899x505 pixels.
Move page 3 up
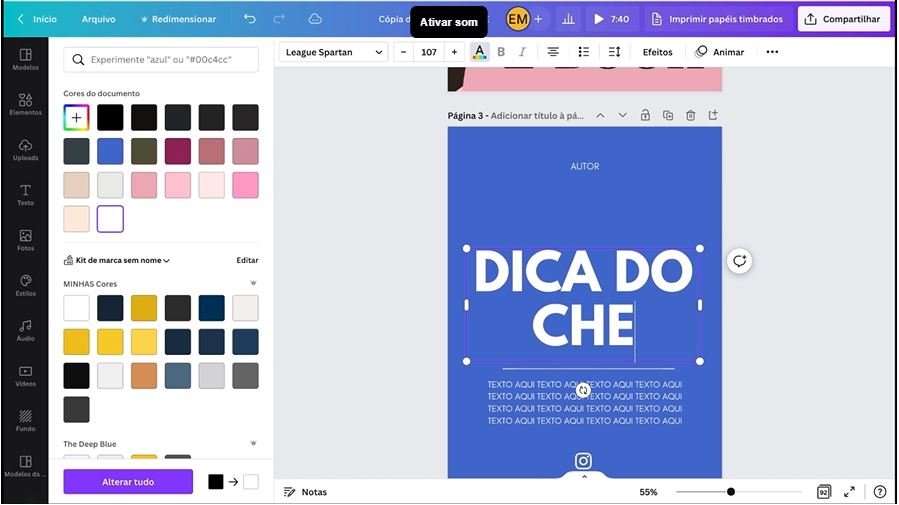point(600,115)
